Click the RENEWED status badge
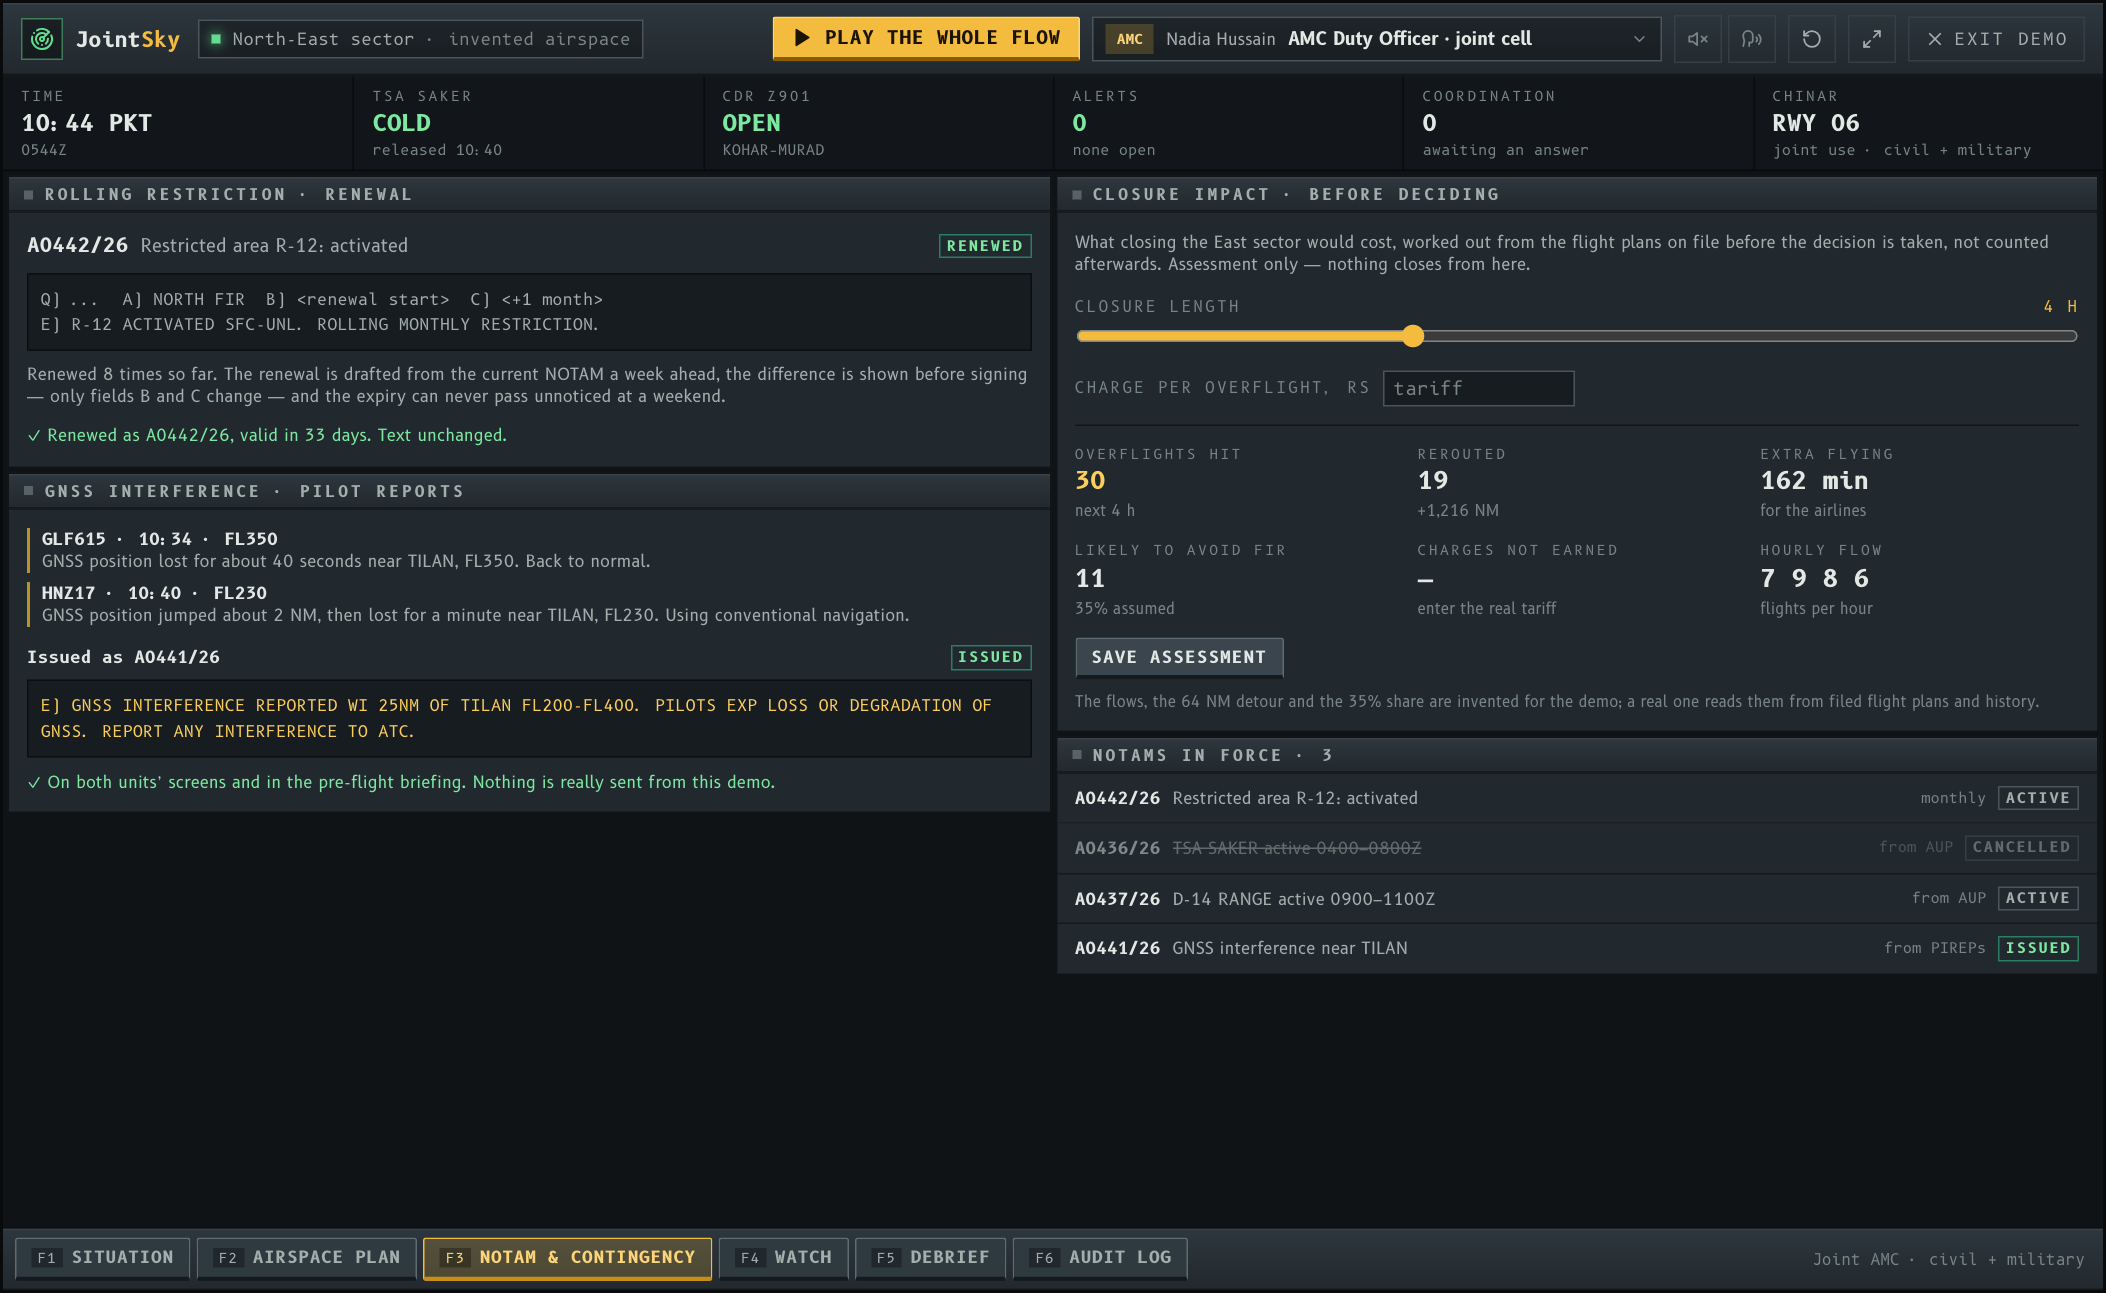The width and height of the screenshot is (2106, 1293). click(x=984, y=246)
